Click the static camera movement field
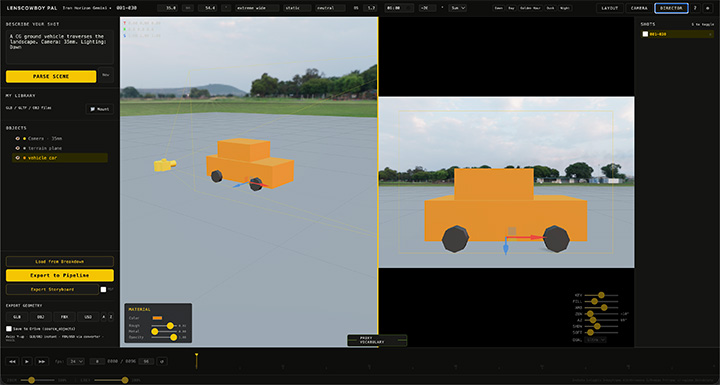The width and height of the screenshot is (720, 385). (x=297, y=8)
